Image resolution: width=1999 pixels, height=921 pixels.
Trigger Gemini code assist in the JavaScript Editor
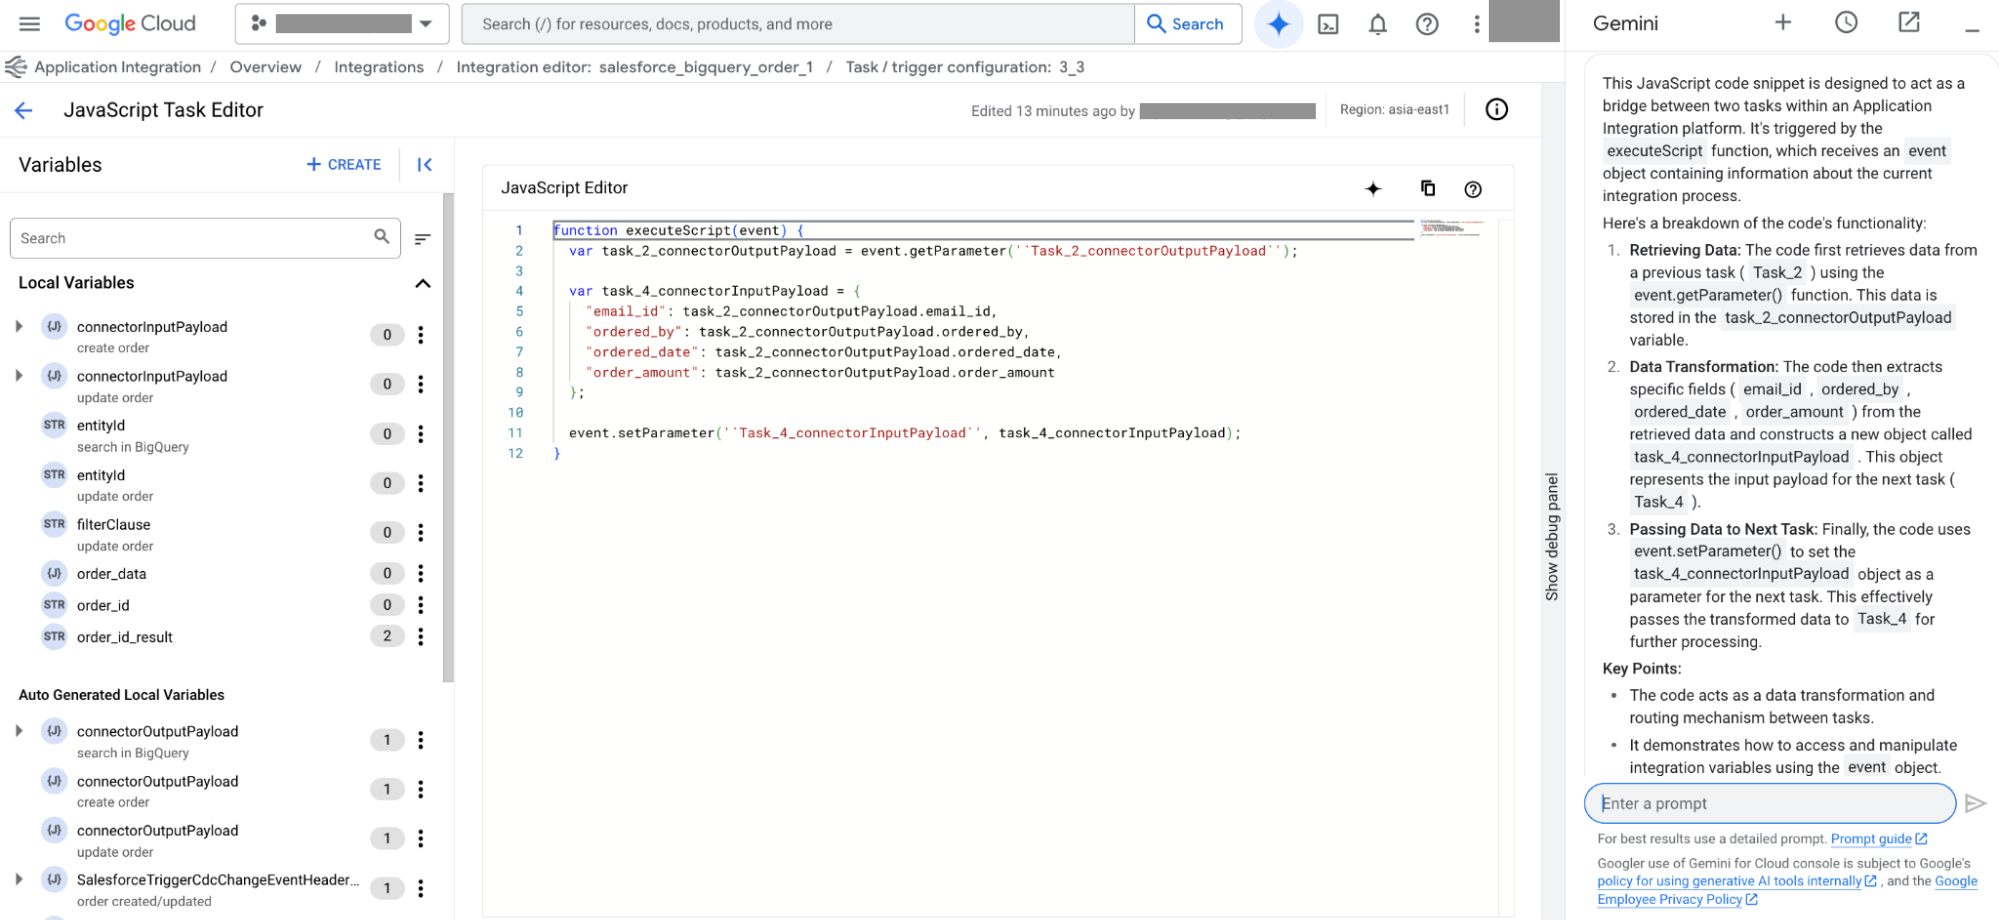[x=1373, y=188]
